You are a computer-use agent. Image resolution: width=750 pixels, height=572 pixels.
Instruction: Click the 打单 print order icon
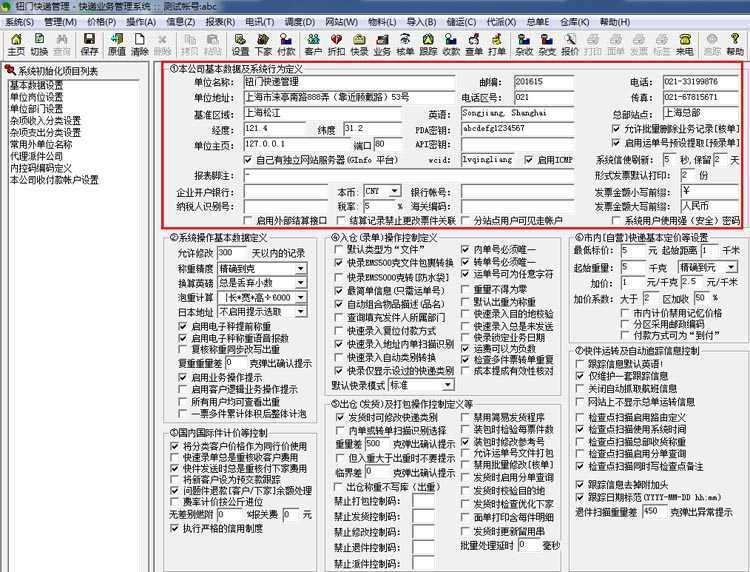point(497,44)
